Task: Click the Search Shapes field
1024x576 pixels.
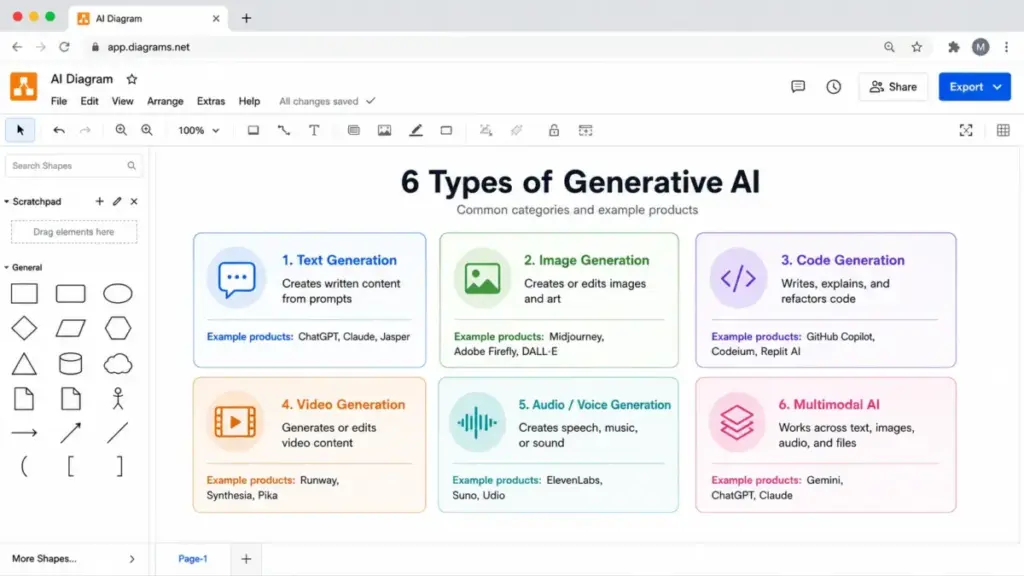Action: [x=74, y=166]
